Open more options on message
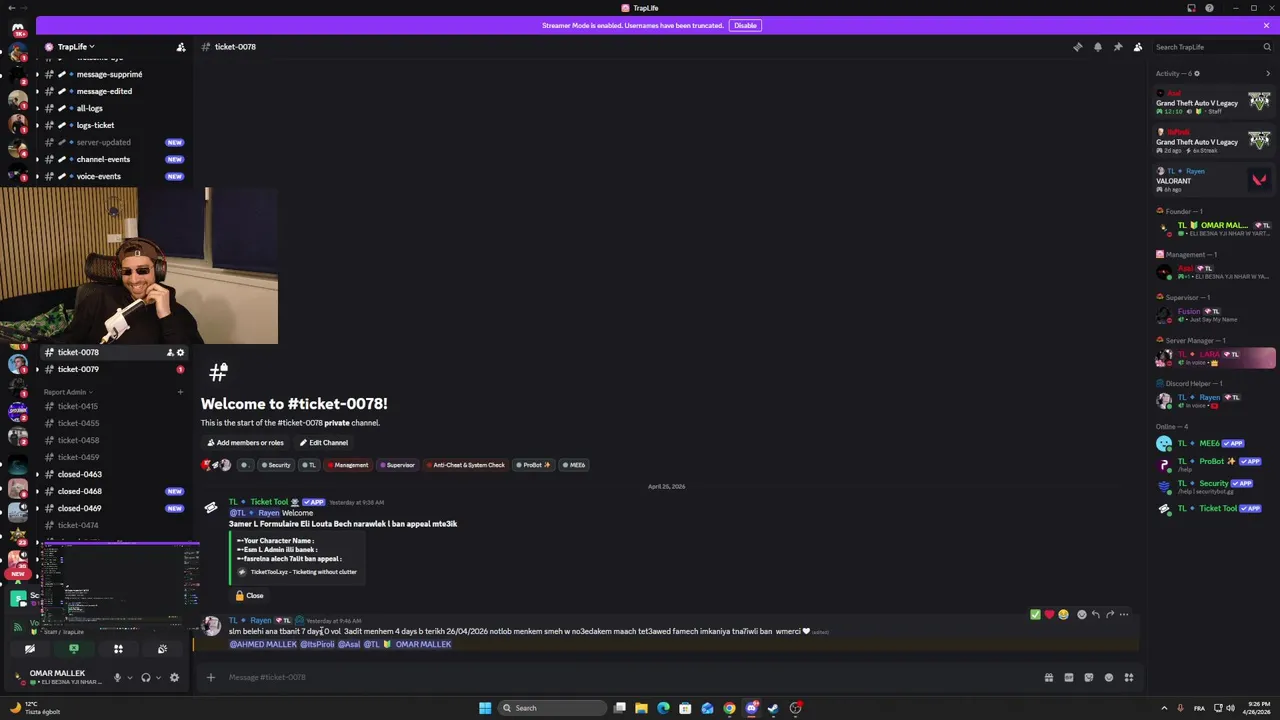The width and height of the screenshot is (1280, 720). pyautogui.click(x=1124, y=614)
